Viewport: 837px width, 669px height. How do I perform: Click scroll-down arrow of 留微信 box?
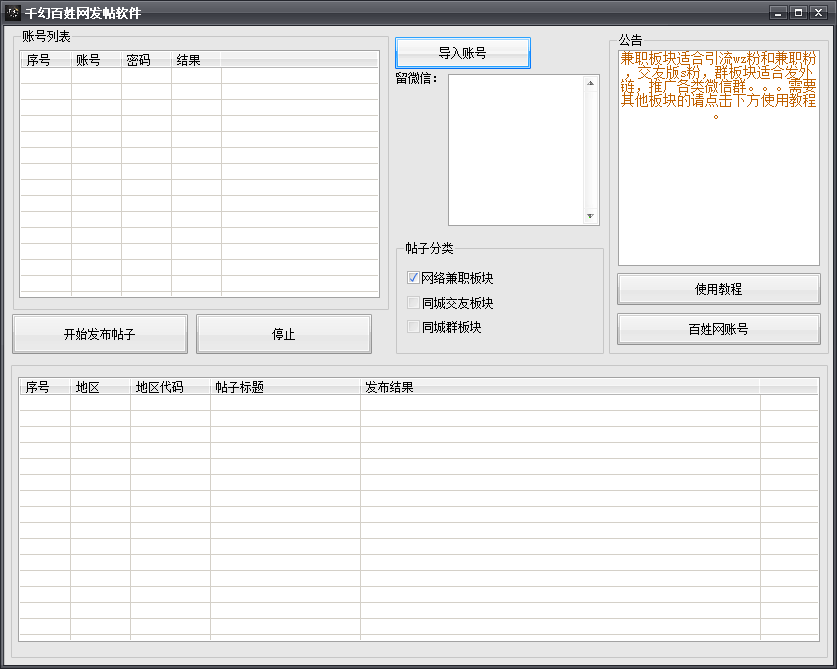tap(590, 217)
